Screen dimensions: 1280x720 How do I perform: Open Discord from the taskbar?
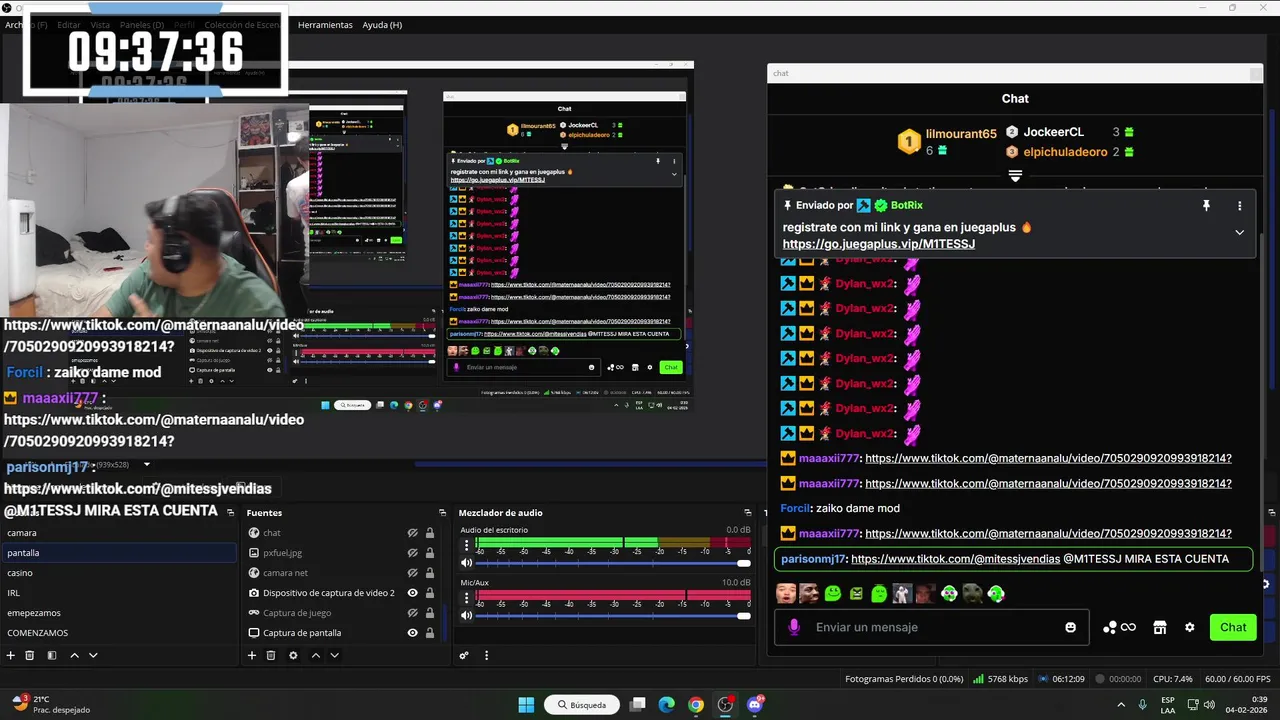(x=755, y=705)
